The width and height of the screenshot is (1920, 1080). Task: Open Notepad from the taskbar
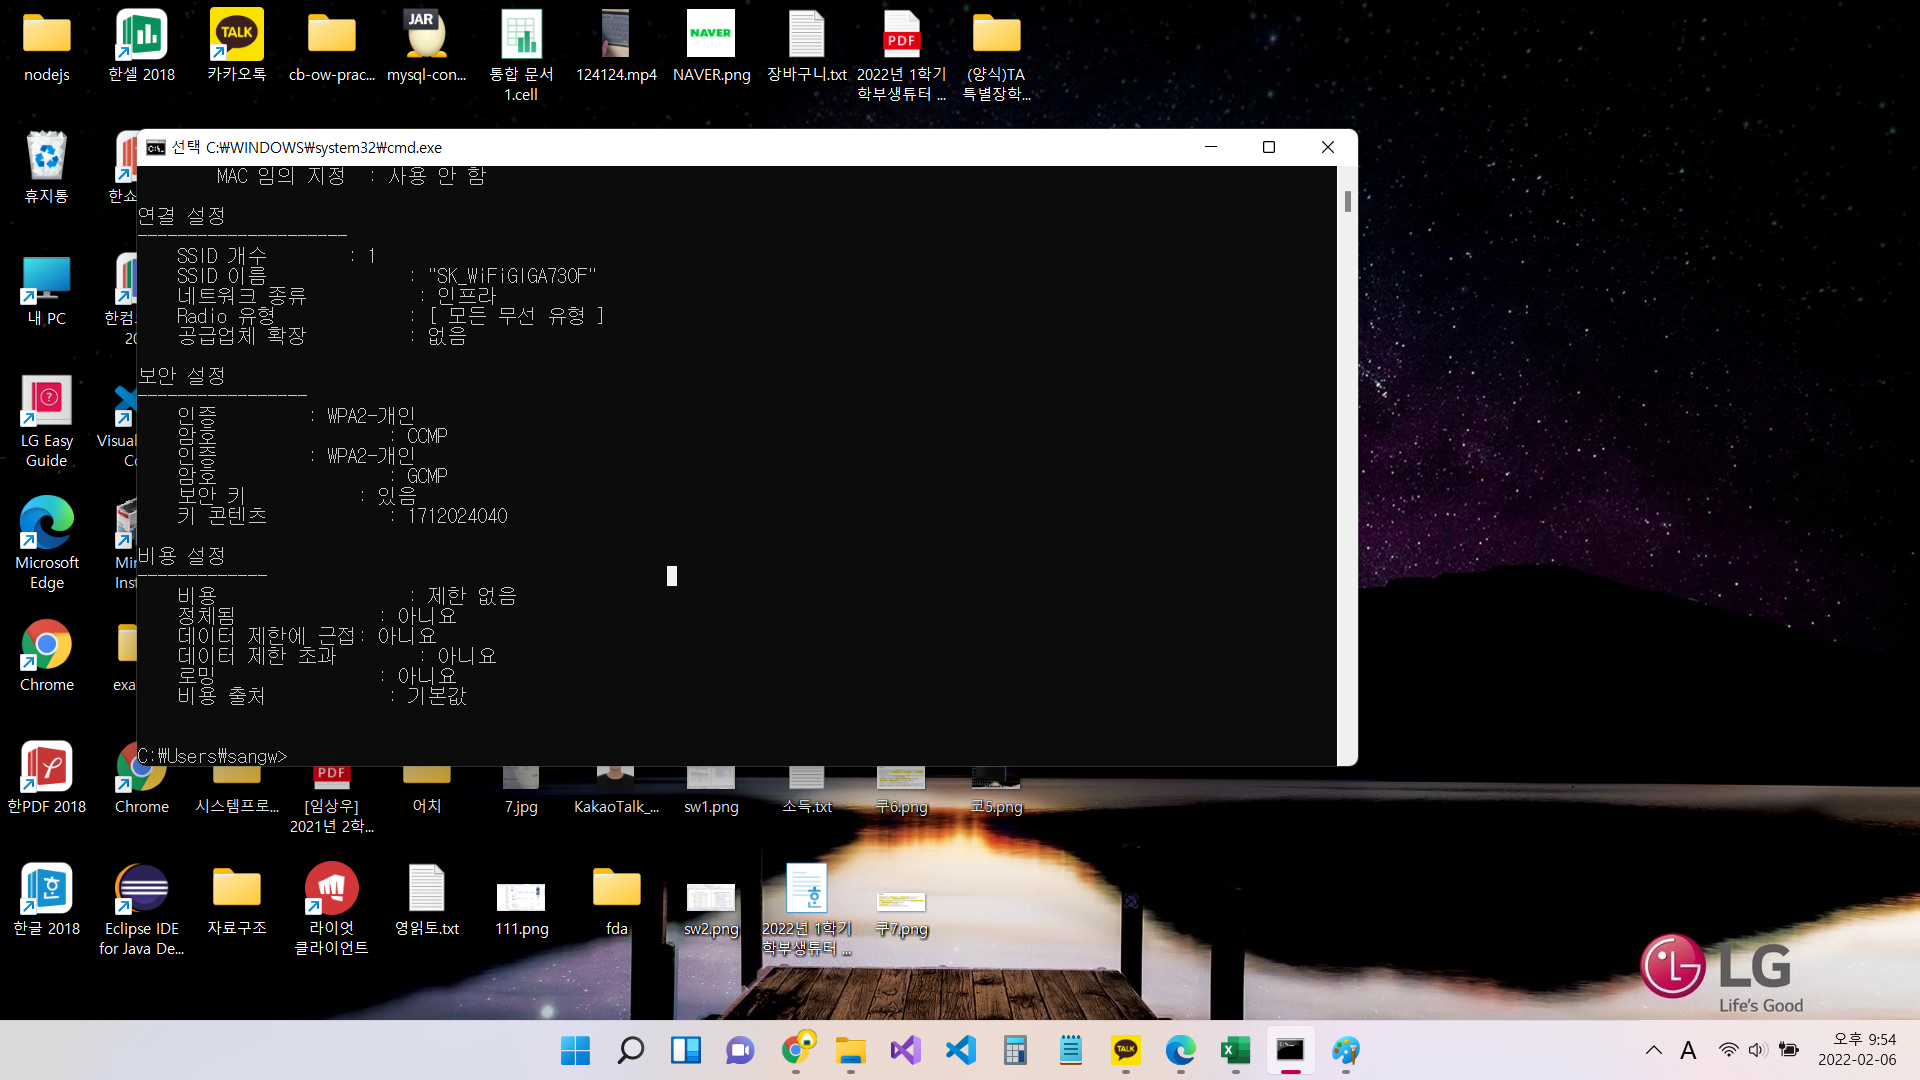[1070, 1050]
